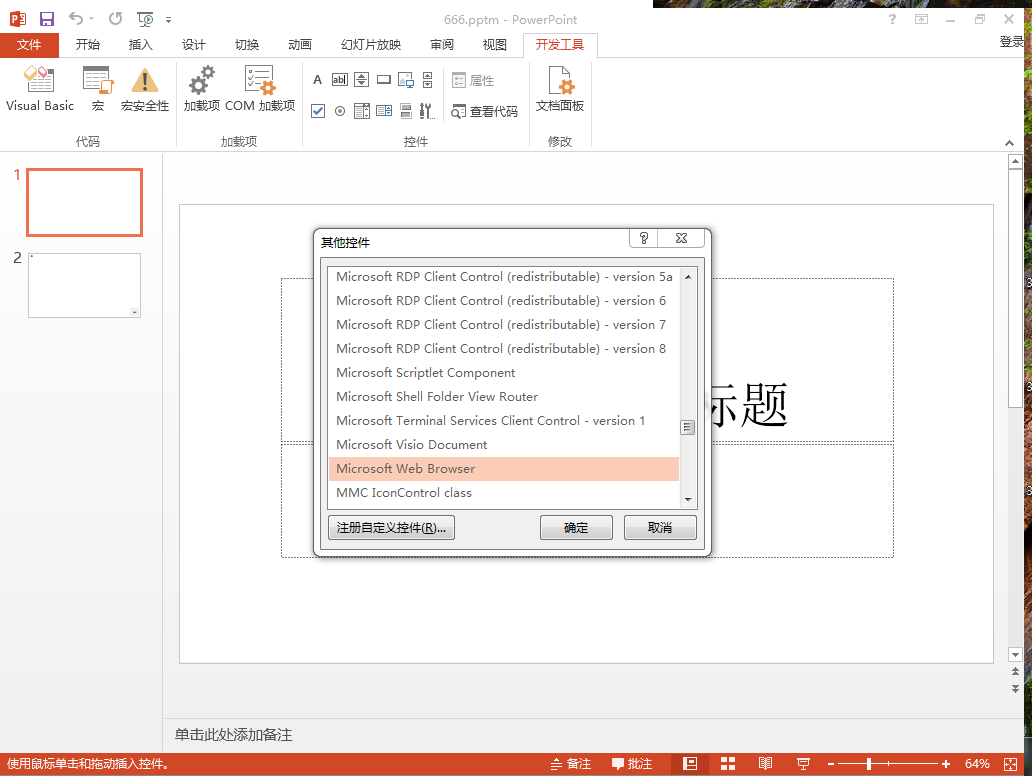Screen dimensions: 1032x776
Task: Collapse the ribbon
Action: pos(1009,143)
